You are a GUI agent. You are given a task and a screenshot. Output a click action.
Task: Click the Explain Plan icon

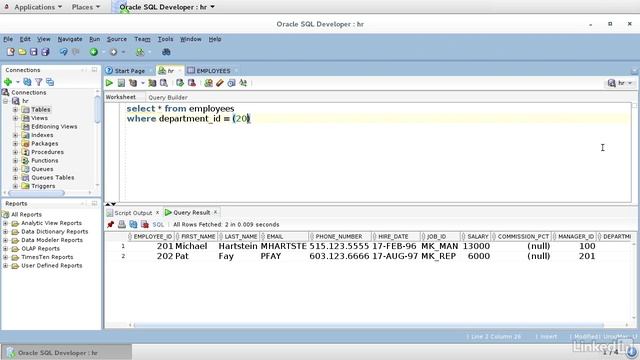pyautogui.click(x=133, y=83)
